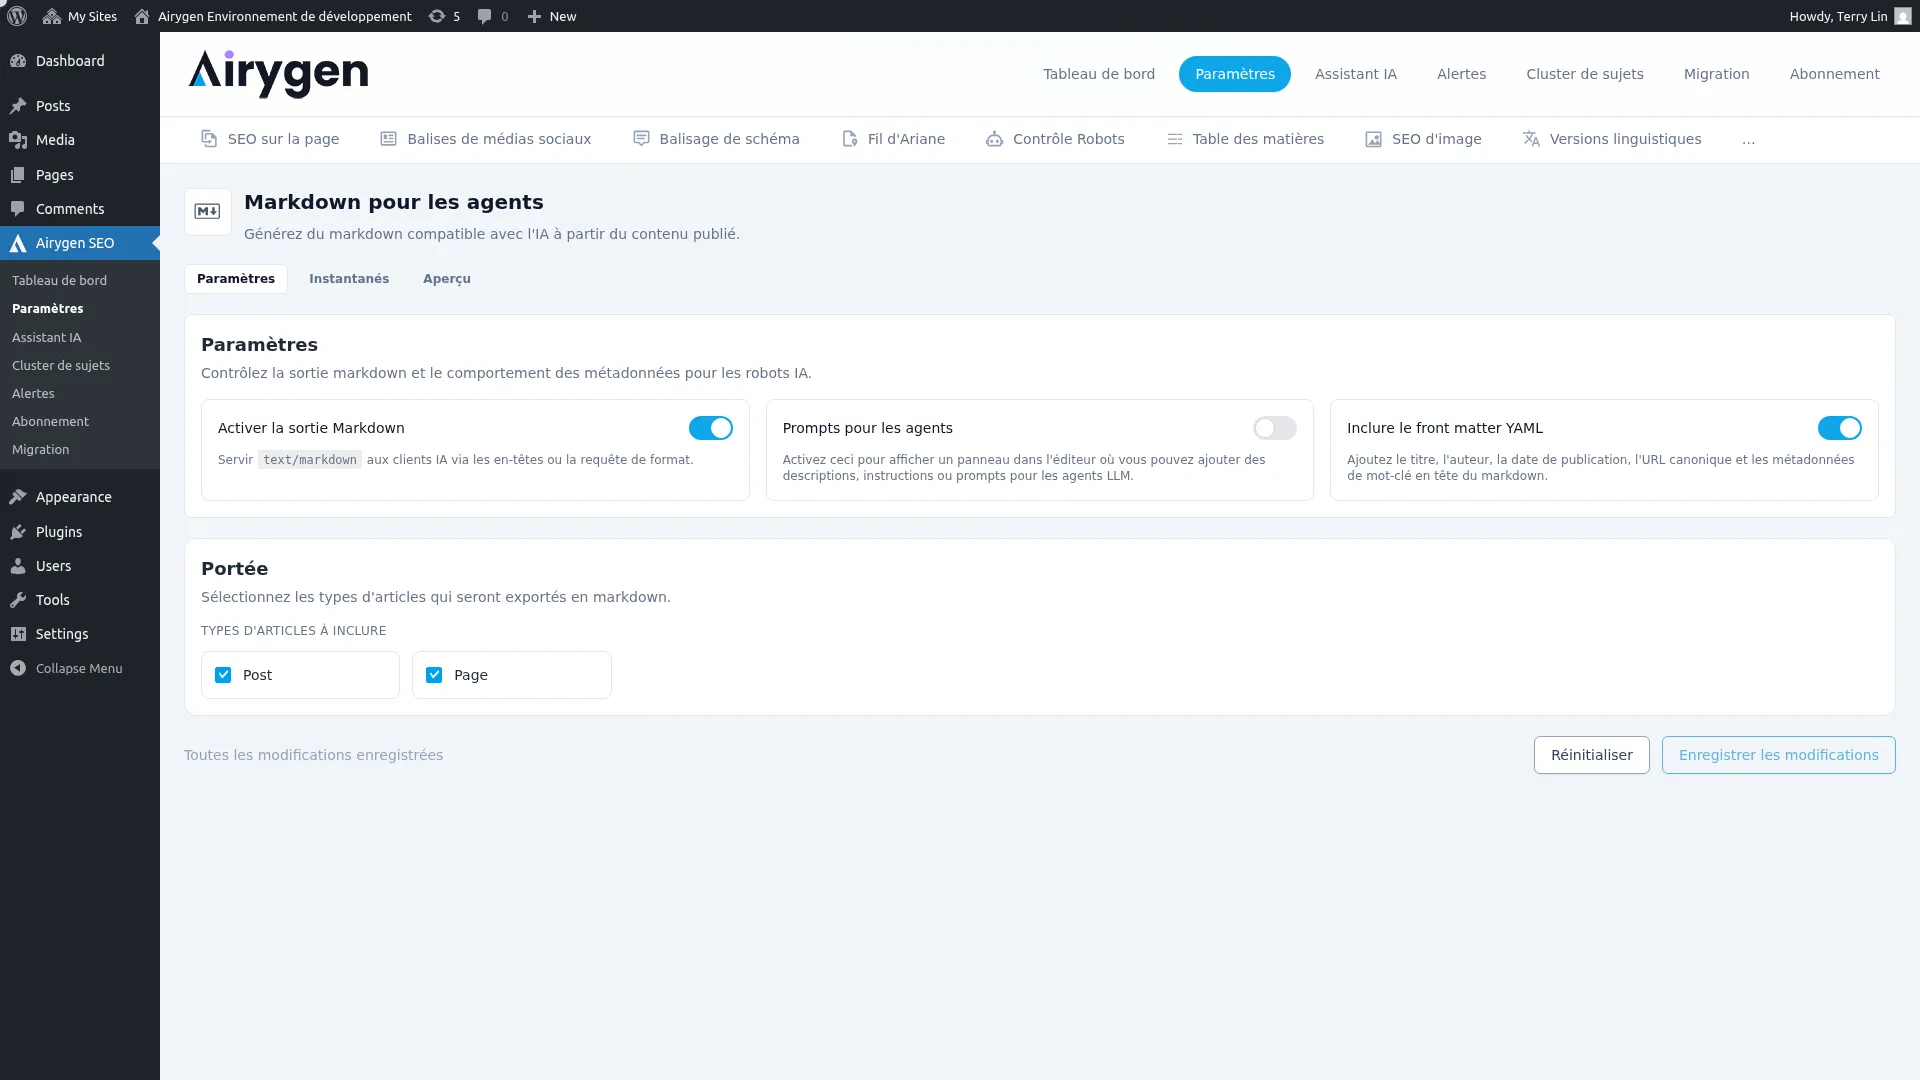The height and width of the screenshot is (1080, 1920).
Task: Expand more settings sections ellipsis
Action: [x=1748, y=140]
